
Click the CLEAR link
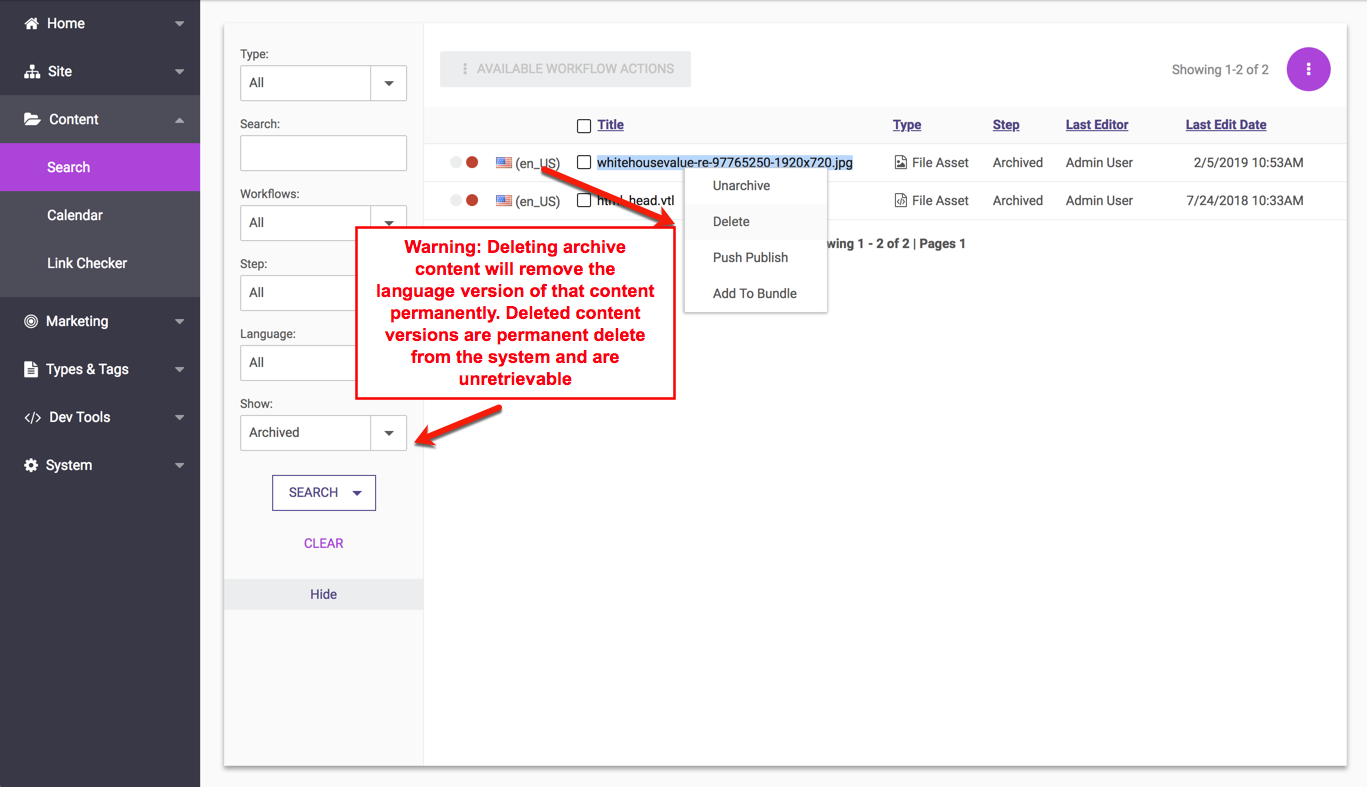click(x=323, y=543)
